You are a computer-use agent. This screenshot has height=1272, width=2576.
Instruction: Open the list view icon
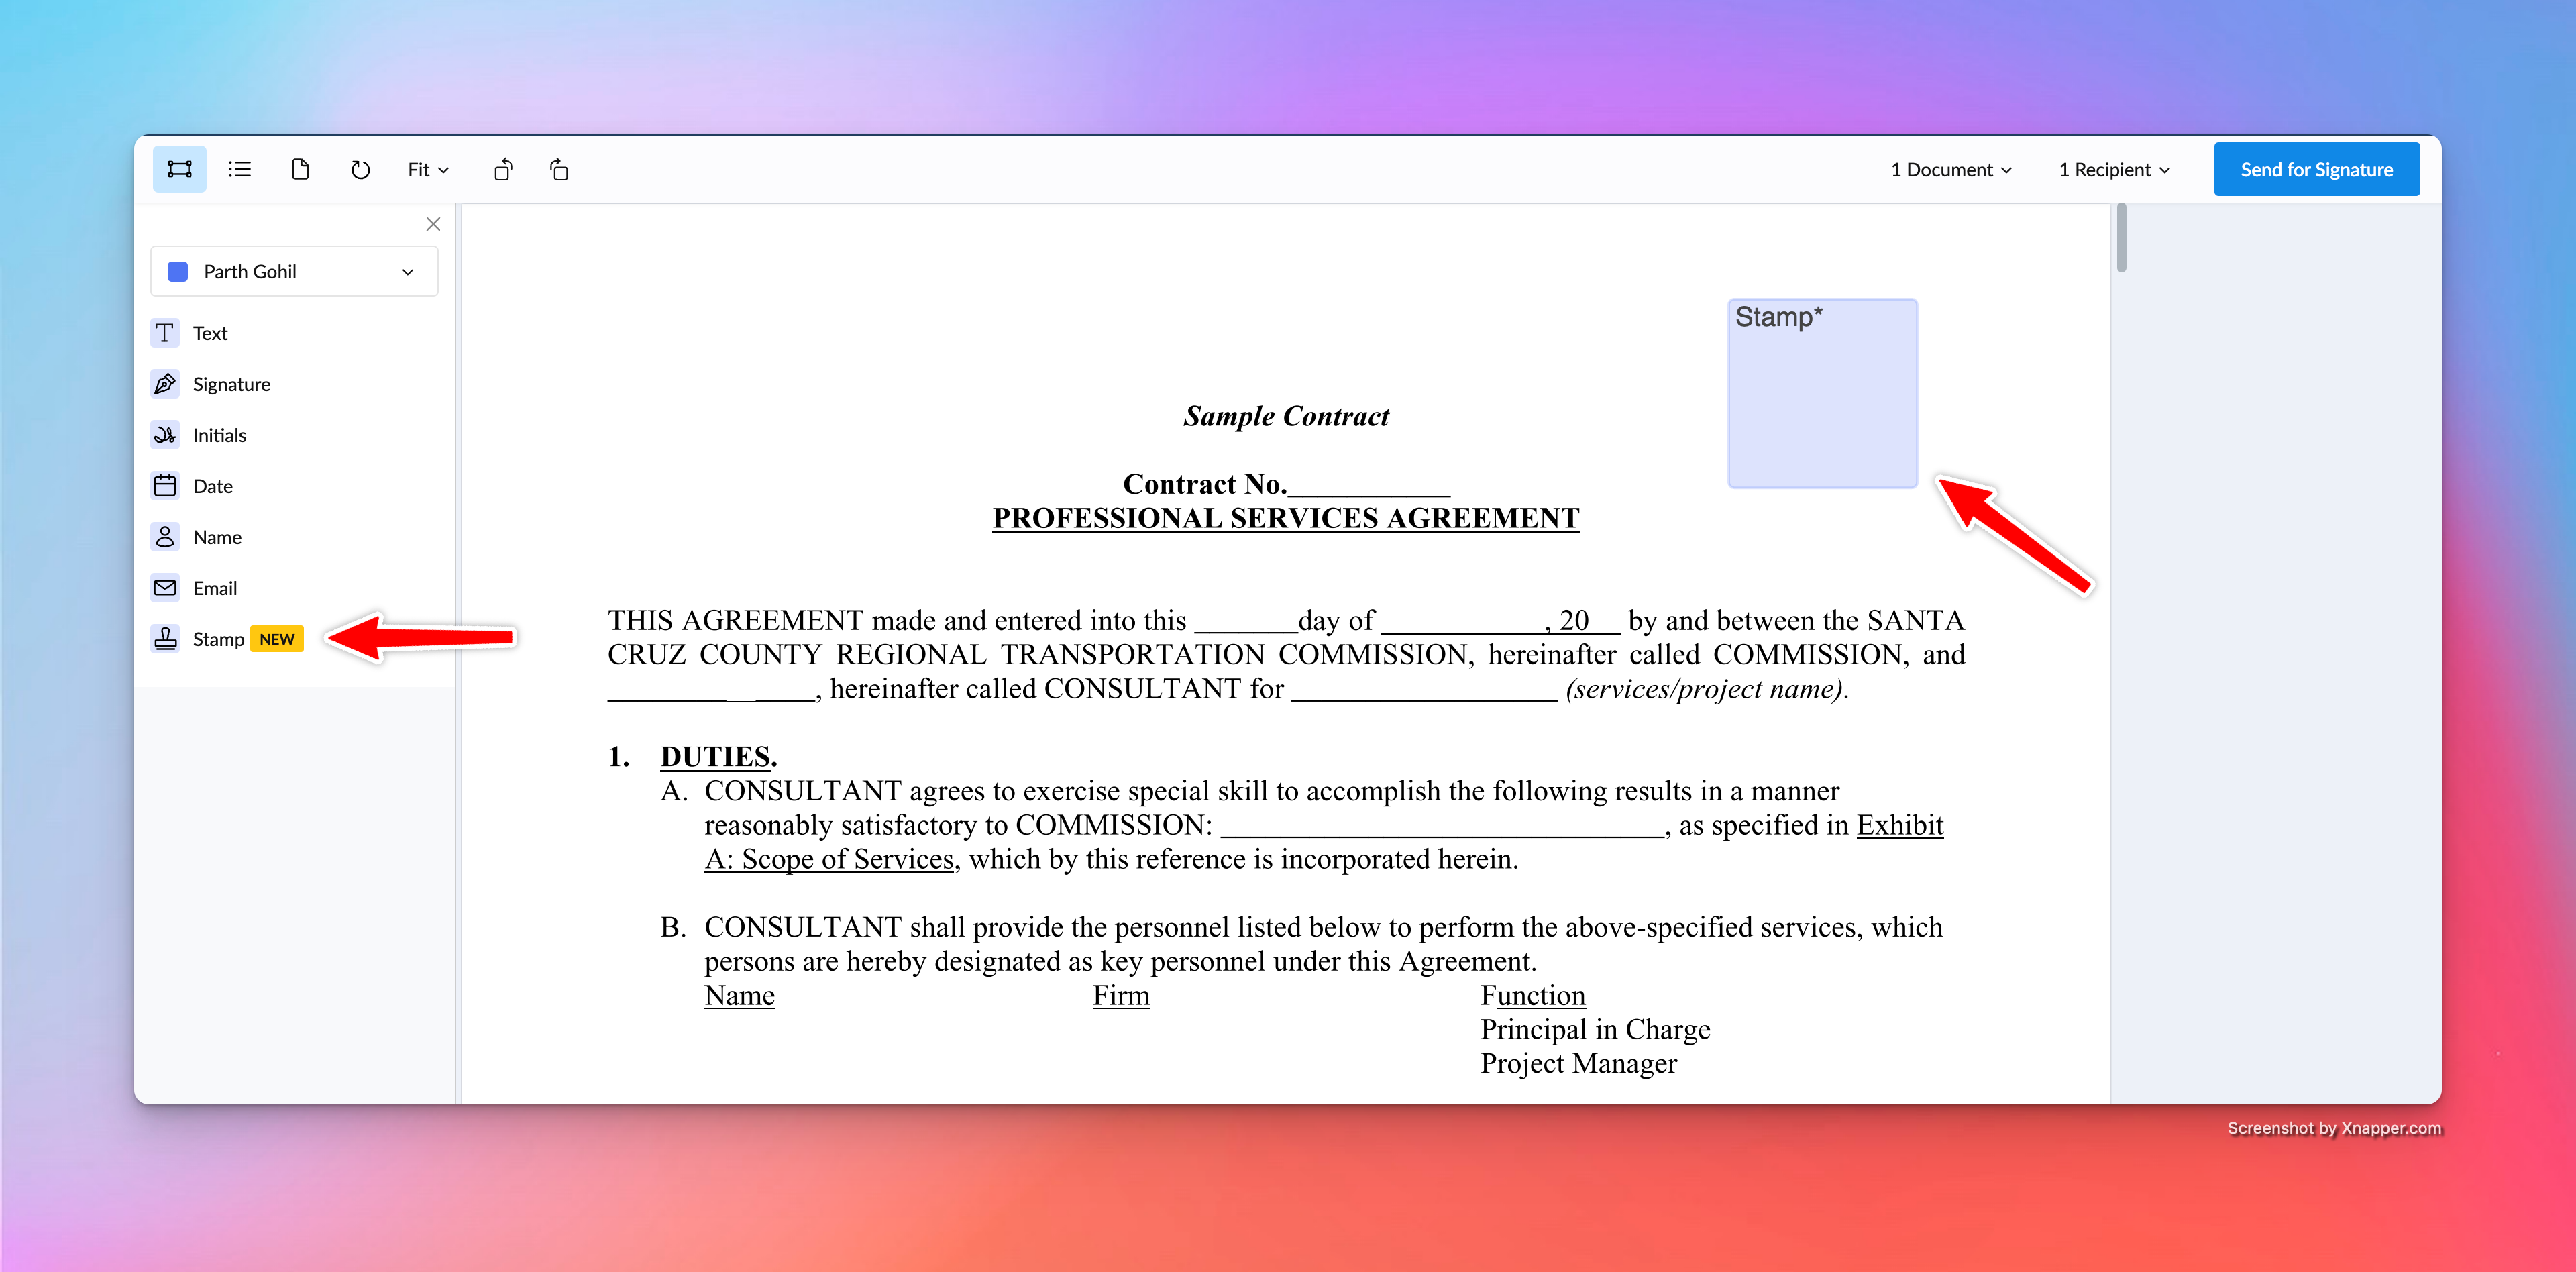[x=240, y=169]
